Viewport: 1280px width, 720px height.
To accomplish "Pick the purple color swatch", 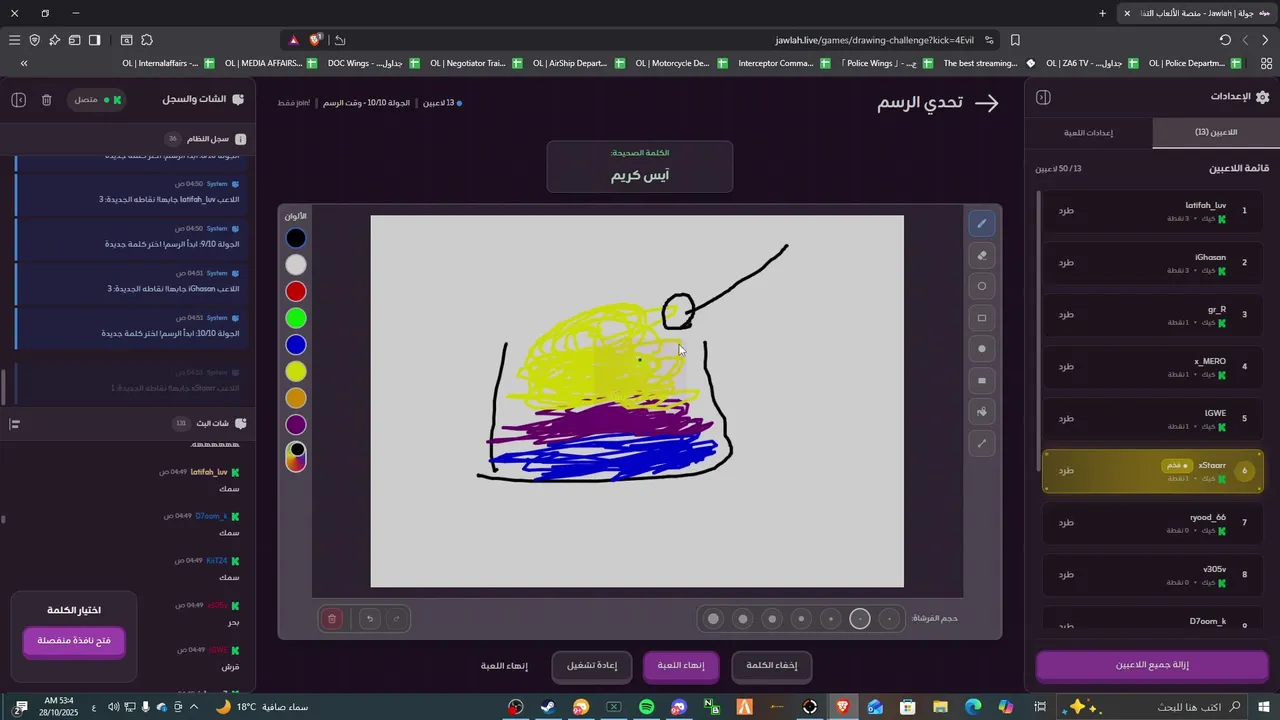I will [x=296, y=425].
